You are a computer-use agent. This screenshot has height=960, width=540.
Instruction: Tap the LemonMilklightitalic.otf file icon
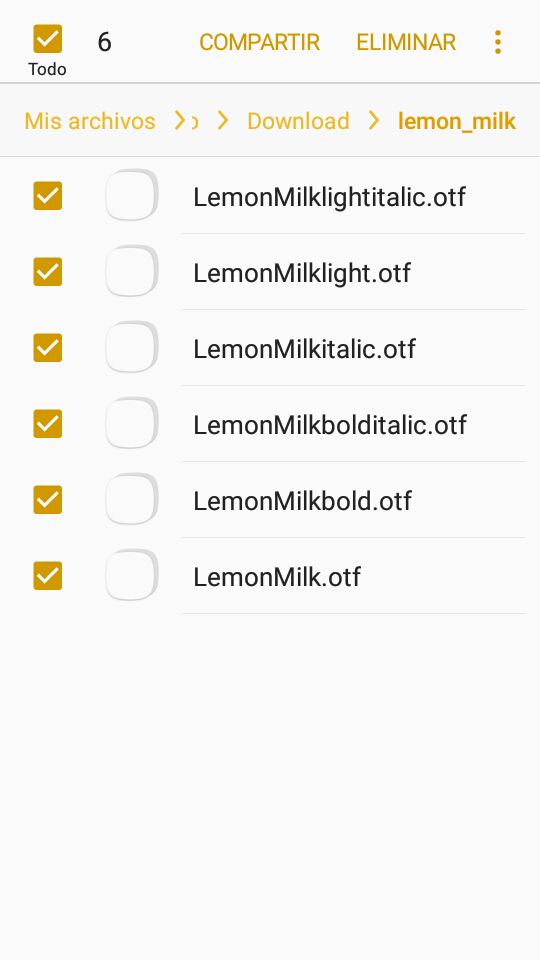pos(132,195)
